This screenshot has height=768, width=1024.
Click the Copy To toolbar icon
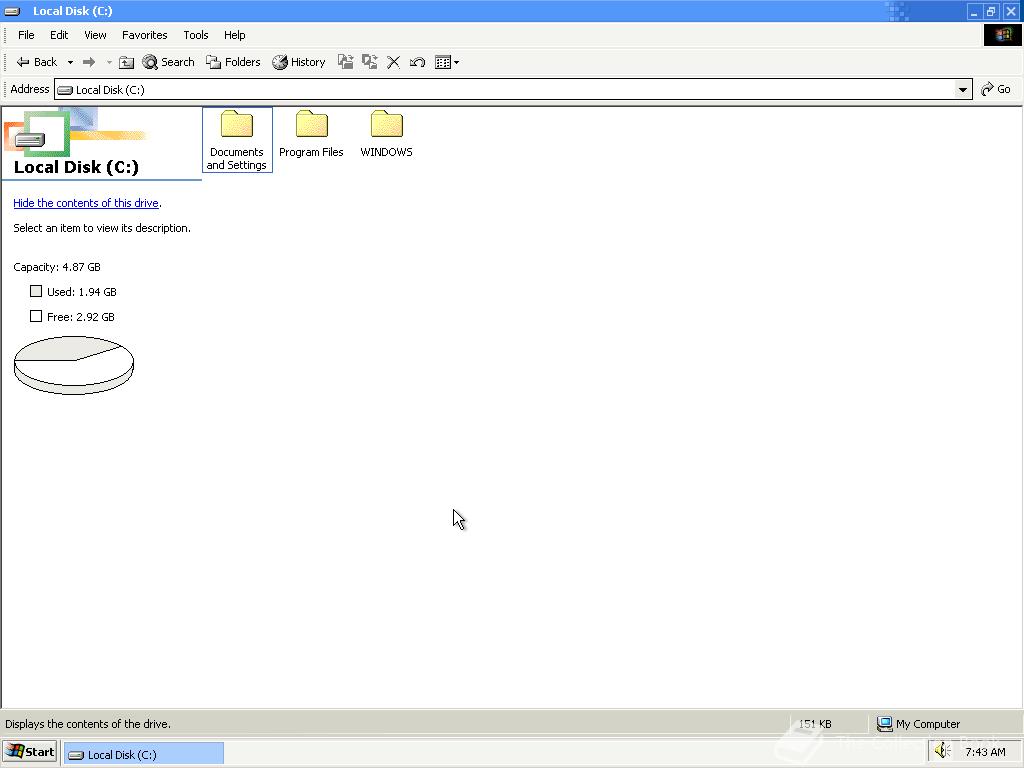click(x=370, y=62)
